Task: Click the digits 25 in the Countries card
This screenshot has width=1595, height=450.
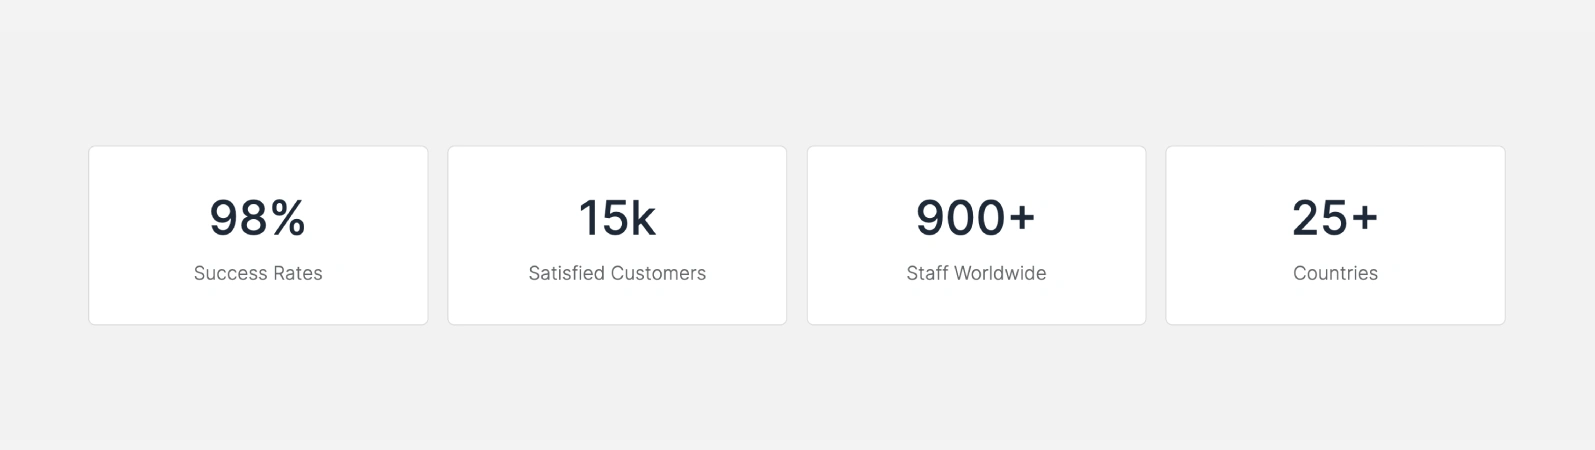Action: click(x=1320, y=218)
